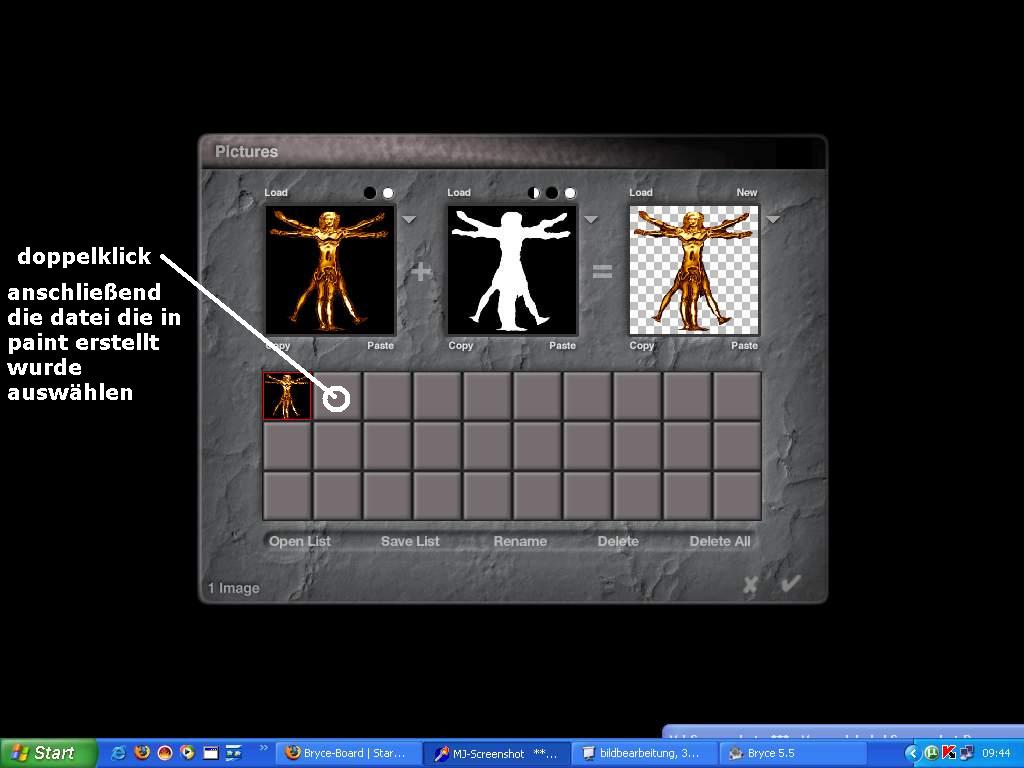
Task: Select the third empty slot in the top grid row
Action: pos(437,396)
